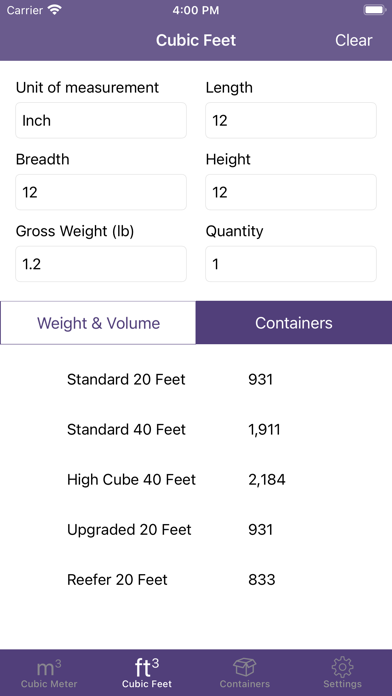
Task: Select the Standard 20 Feet row
Action: pyautogui.click(x=196, y=380)
